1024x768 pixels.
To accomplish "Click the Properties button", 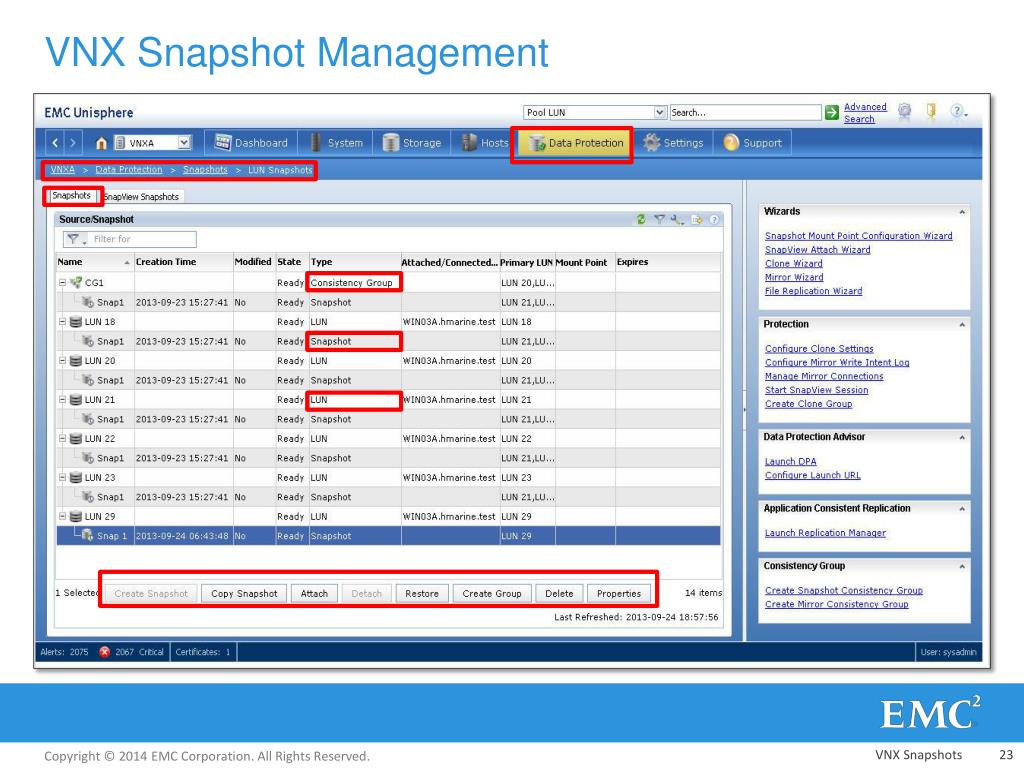I will coord(618,594).
